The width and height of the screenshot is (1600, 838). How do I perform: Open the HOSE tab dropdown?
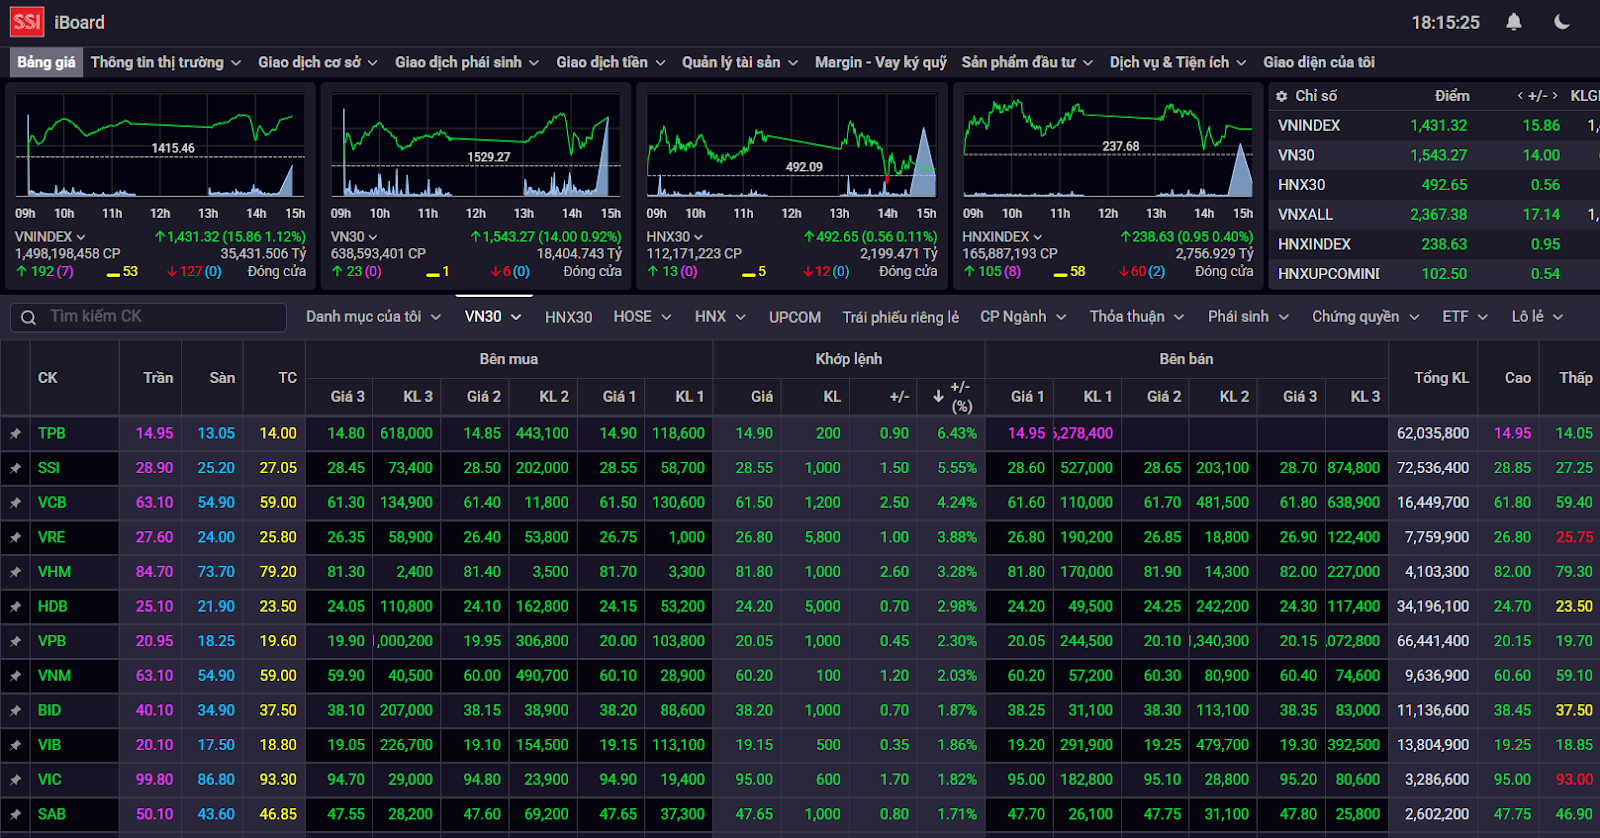point(643,317)
